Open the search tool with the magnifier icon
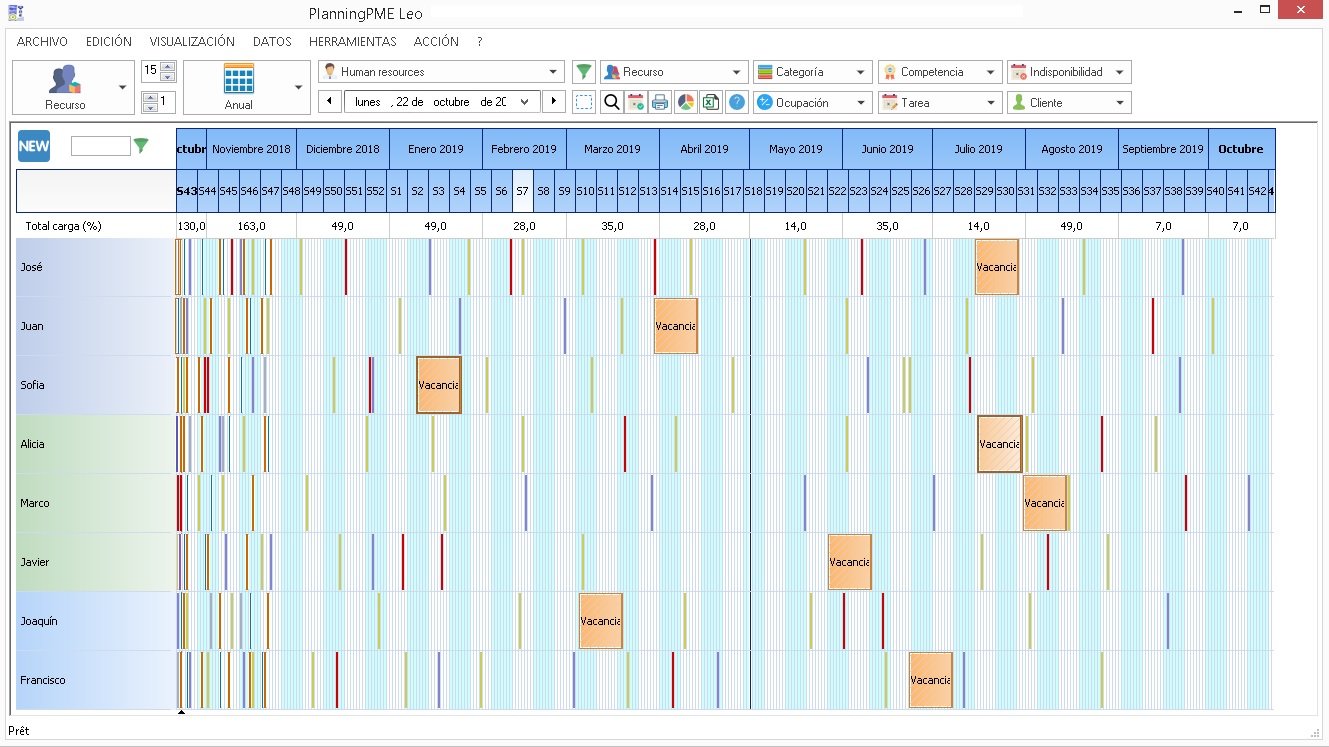Image resolution: width=1329 pixels, height=747 pixels. [x=610, y=101]
